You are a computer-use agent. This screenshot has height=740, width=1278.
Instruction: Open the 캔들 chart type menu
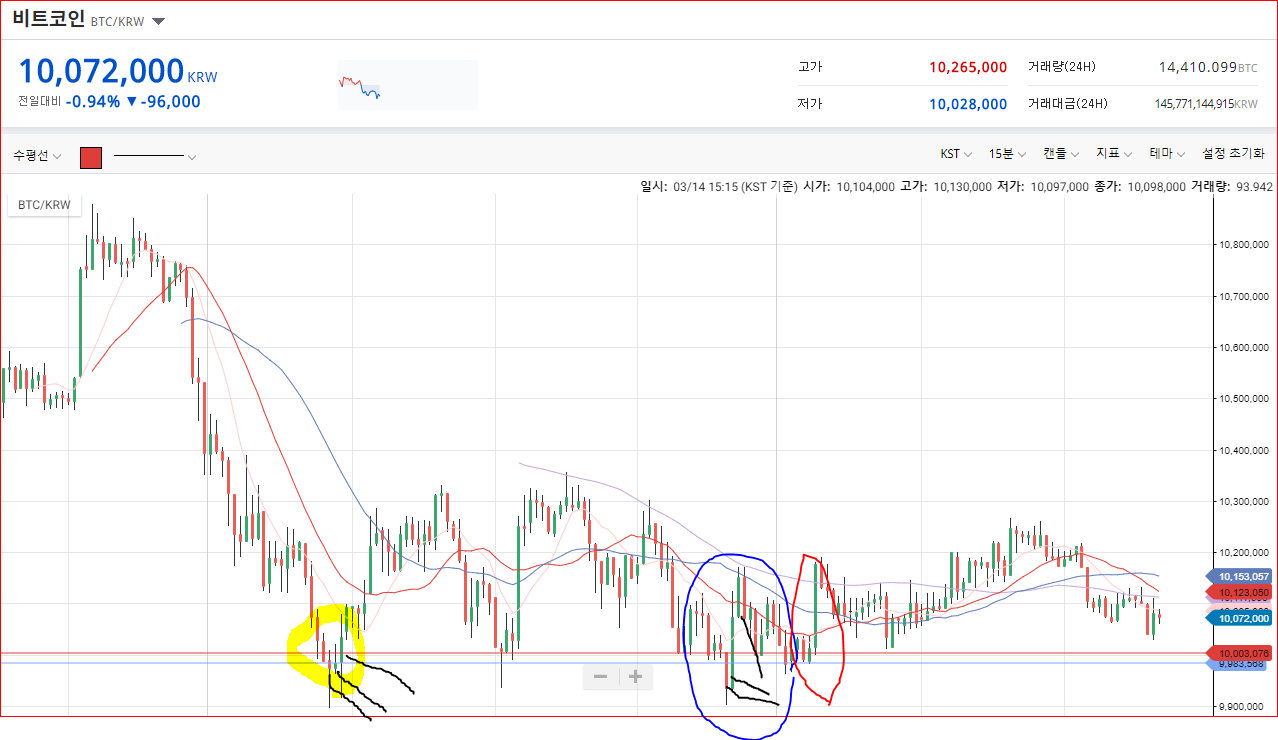[x=1061, y=154]
